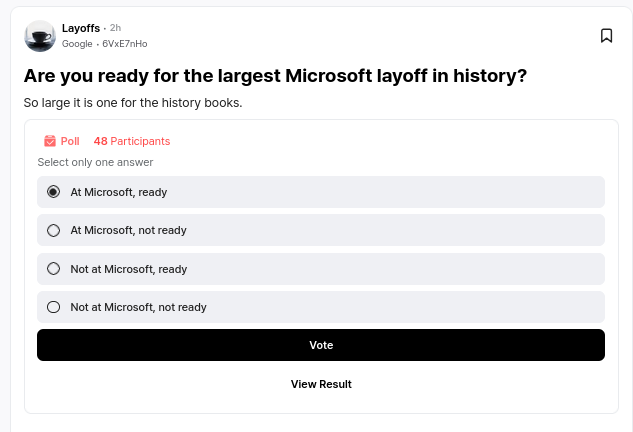The image size is (633, 432).
Task: Open the post by its headline
Action: pyautogui.click(x=275, y=76)
